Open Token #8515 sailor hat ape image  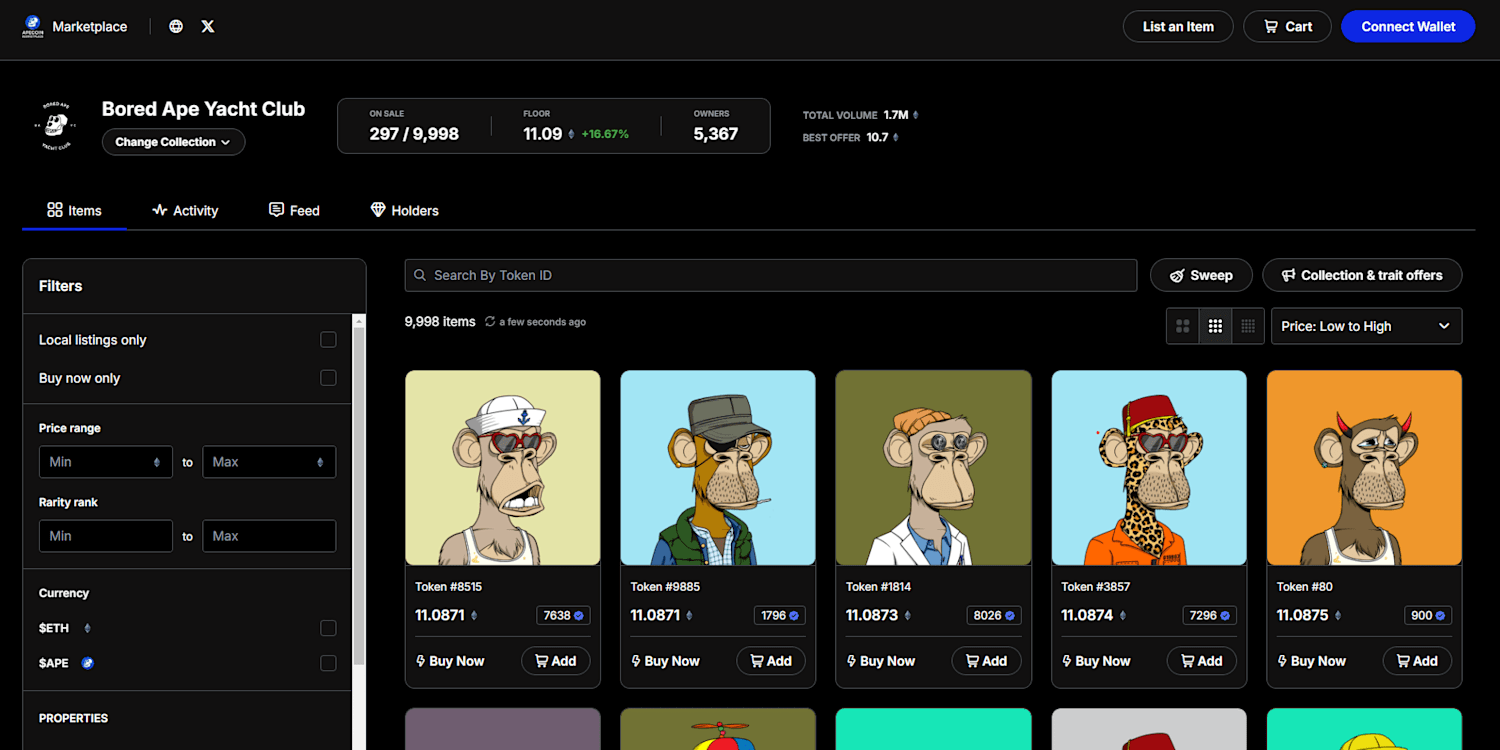click(x=503, y=468)
